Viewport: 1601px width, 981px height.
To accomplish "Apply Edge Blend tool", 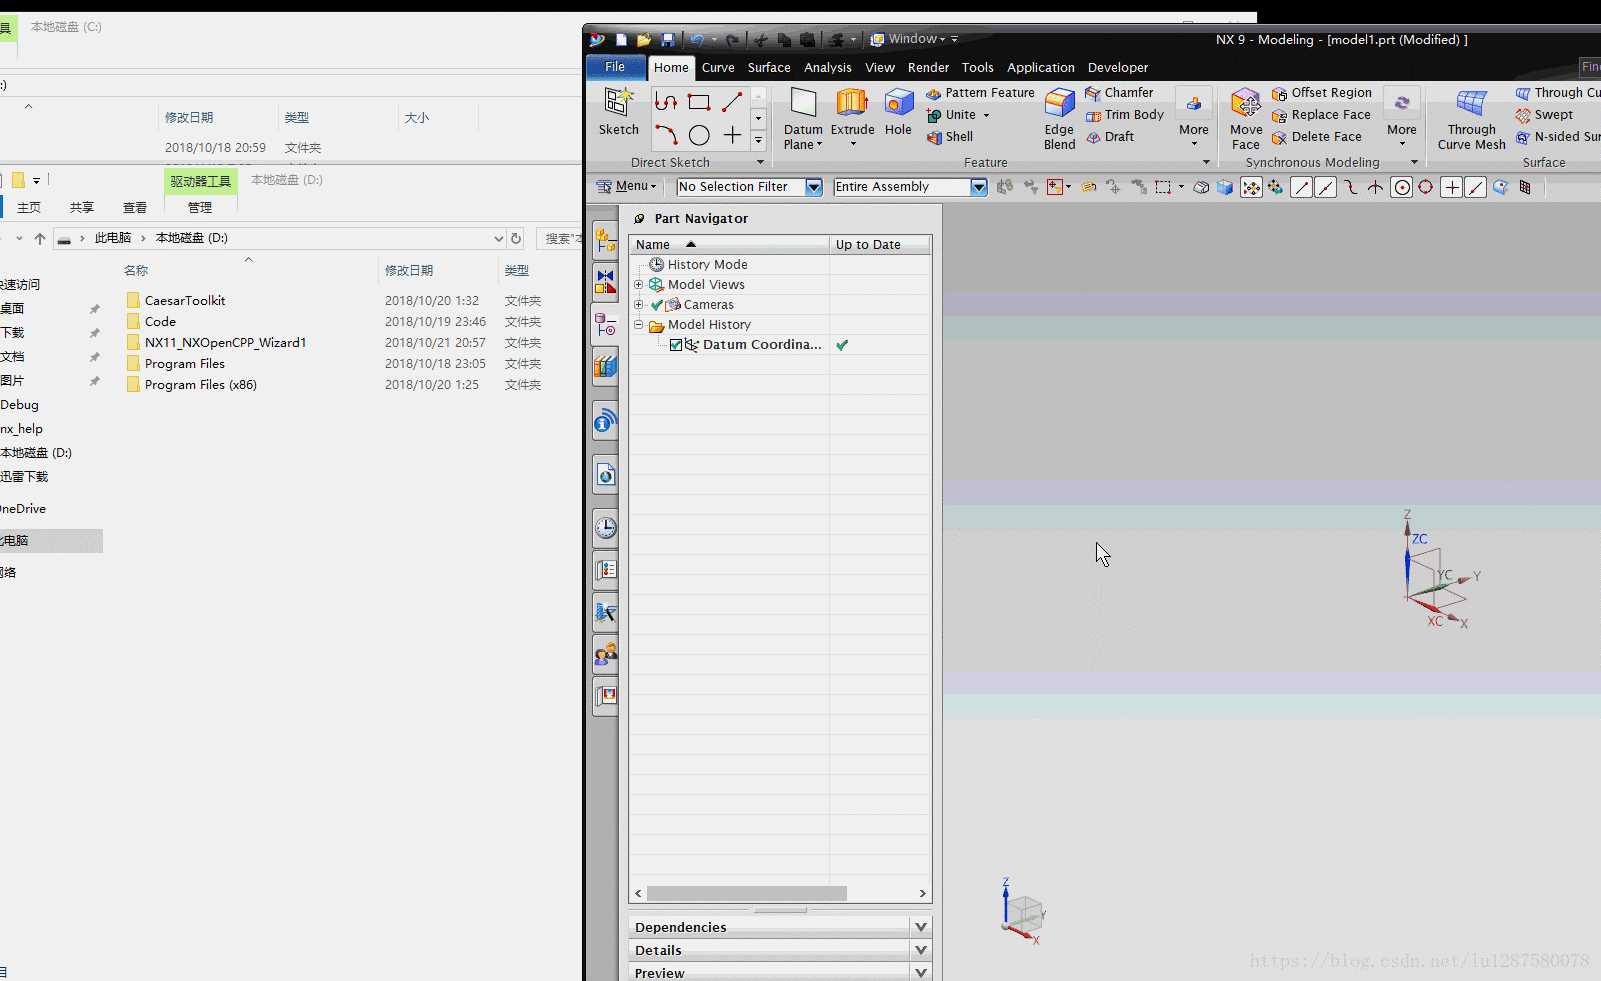I will (1059, 118).
